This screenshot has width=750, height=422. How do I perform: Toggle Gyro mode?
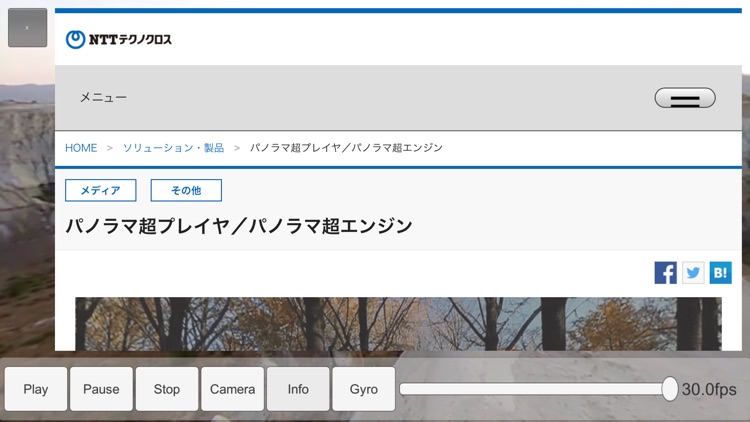(364, 389)
